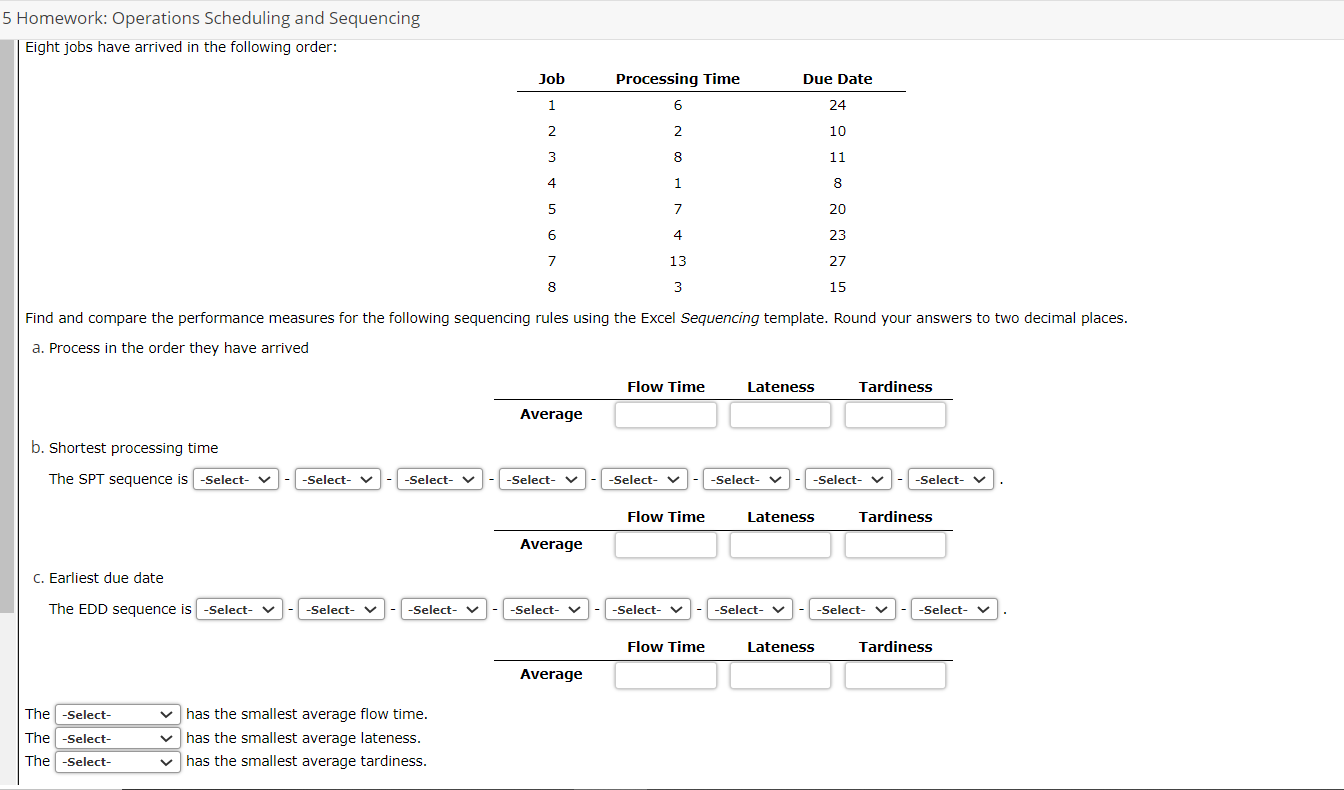Click the seventh SPT sequence dropdown
1344x790 pixels.
tap(848, 479)
